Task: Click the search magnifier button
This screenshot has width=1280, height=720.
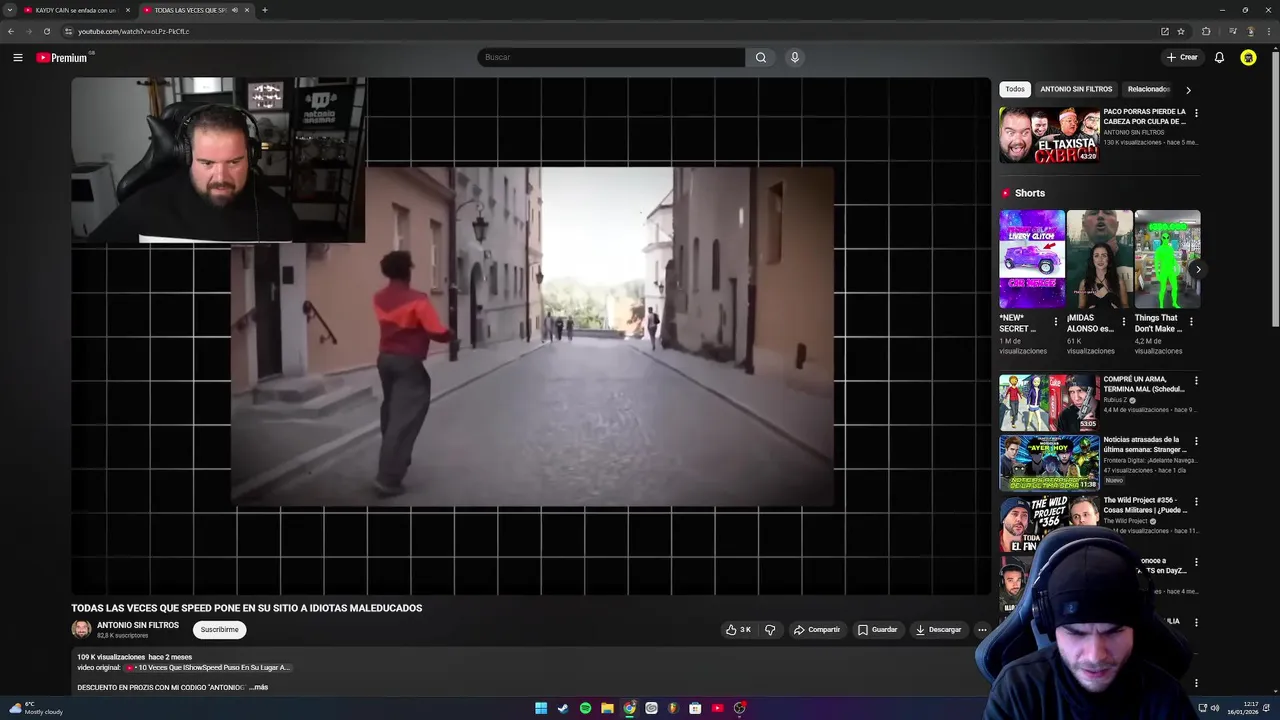Action: coord(761,57)
